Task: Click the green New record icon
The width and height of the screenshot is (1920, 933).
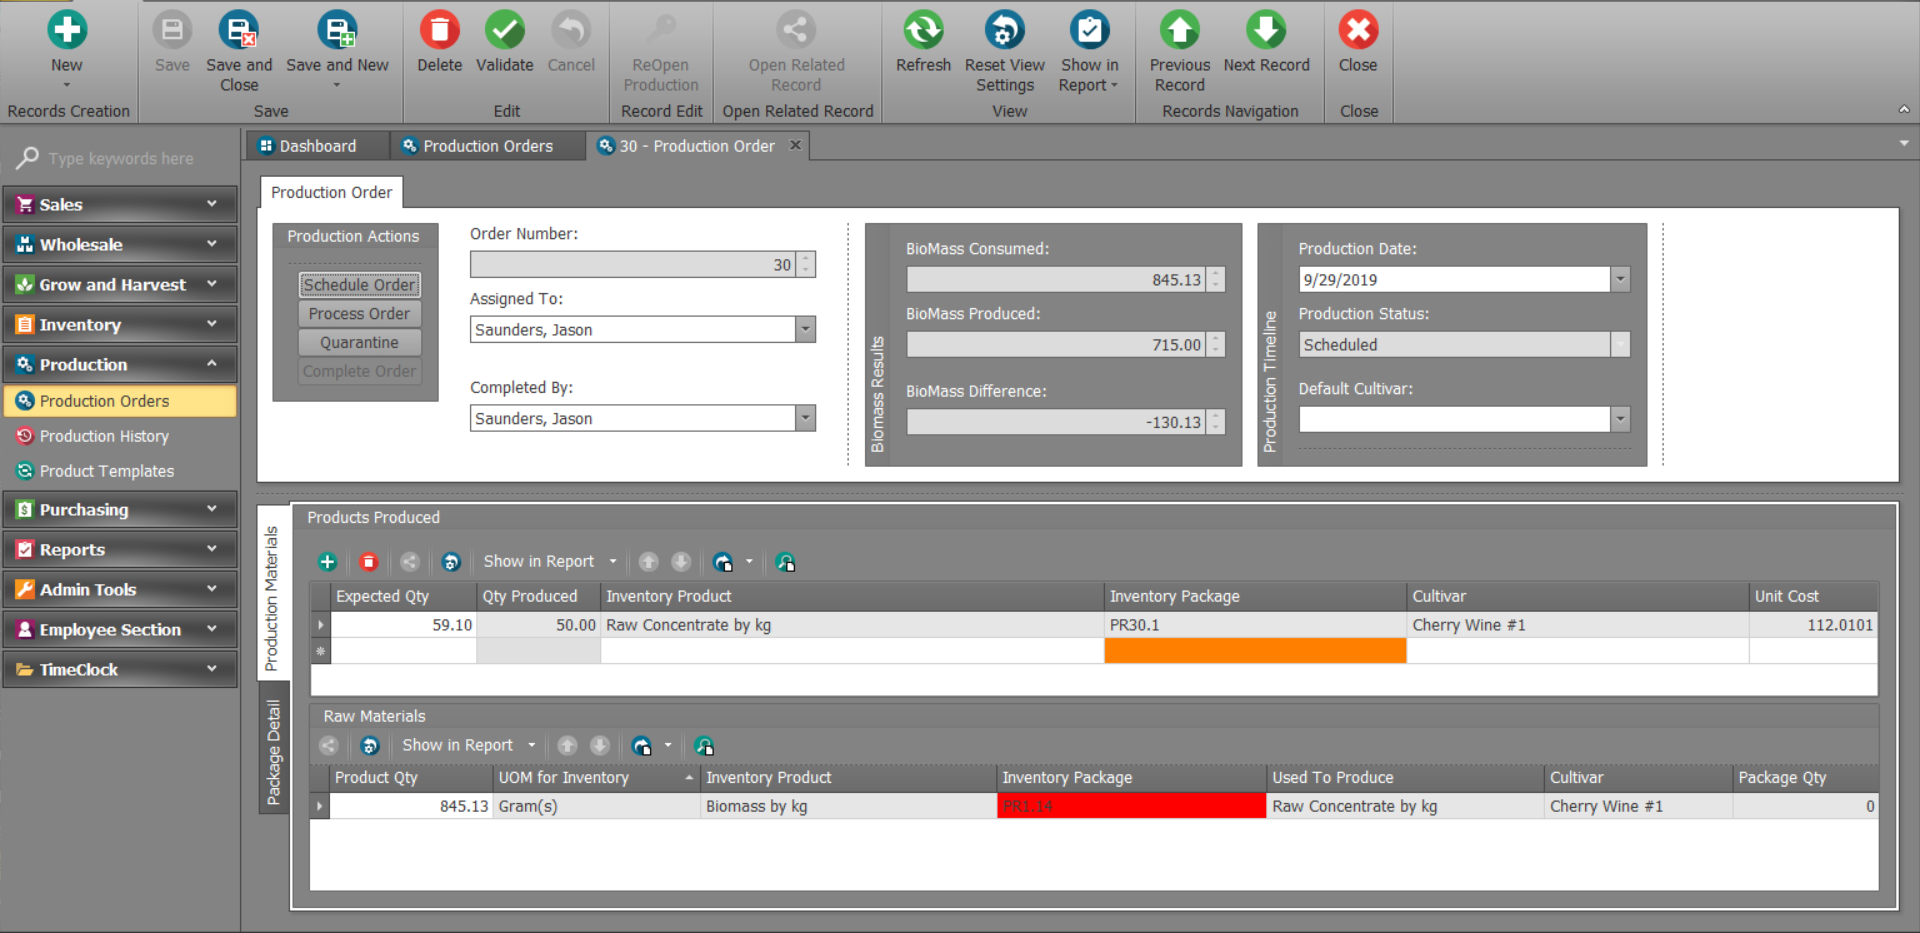Action: point(67,31)
